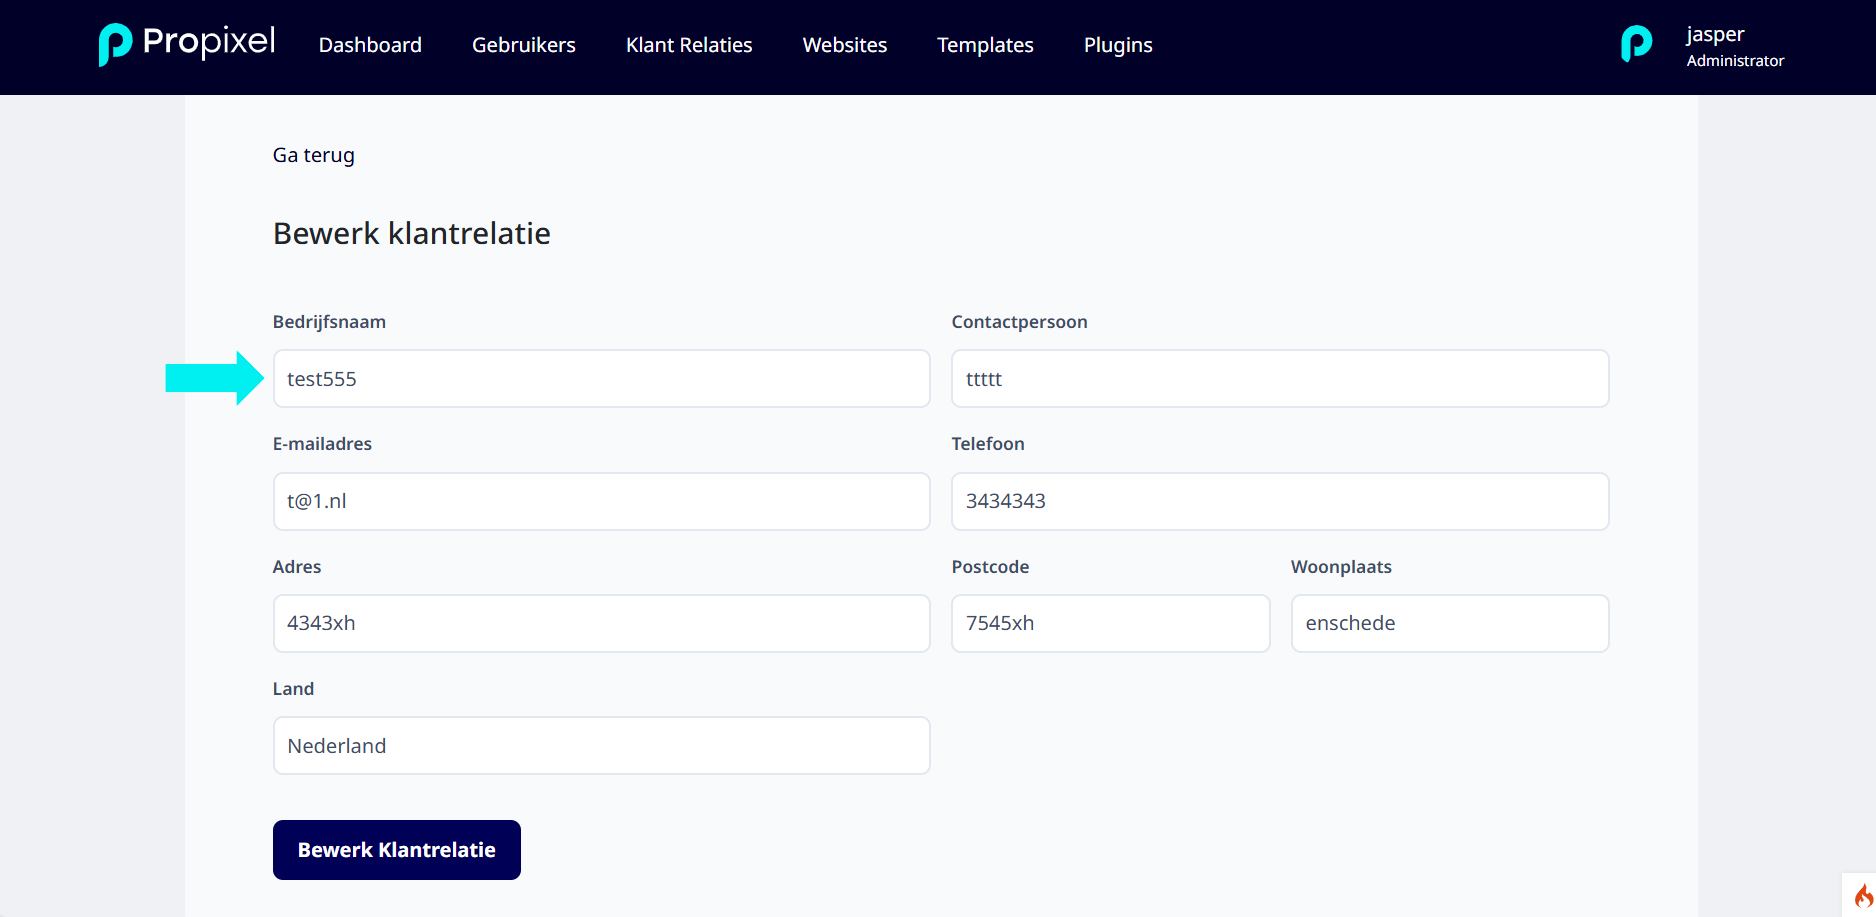Open the jasper user avatar icon
The height and width of the screenshot is (917, 1876).
tap(1636, 44)
